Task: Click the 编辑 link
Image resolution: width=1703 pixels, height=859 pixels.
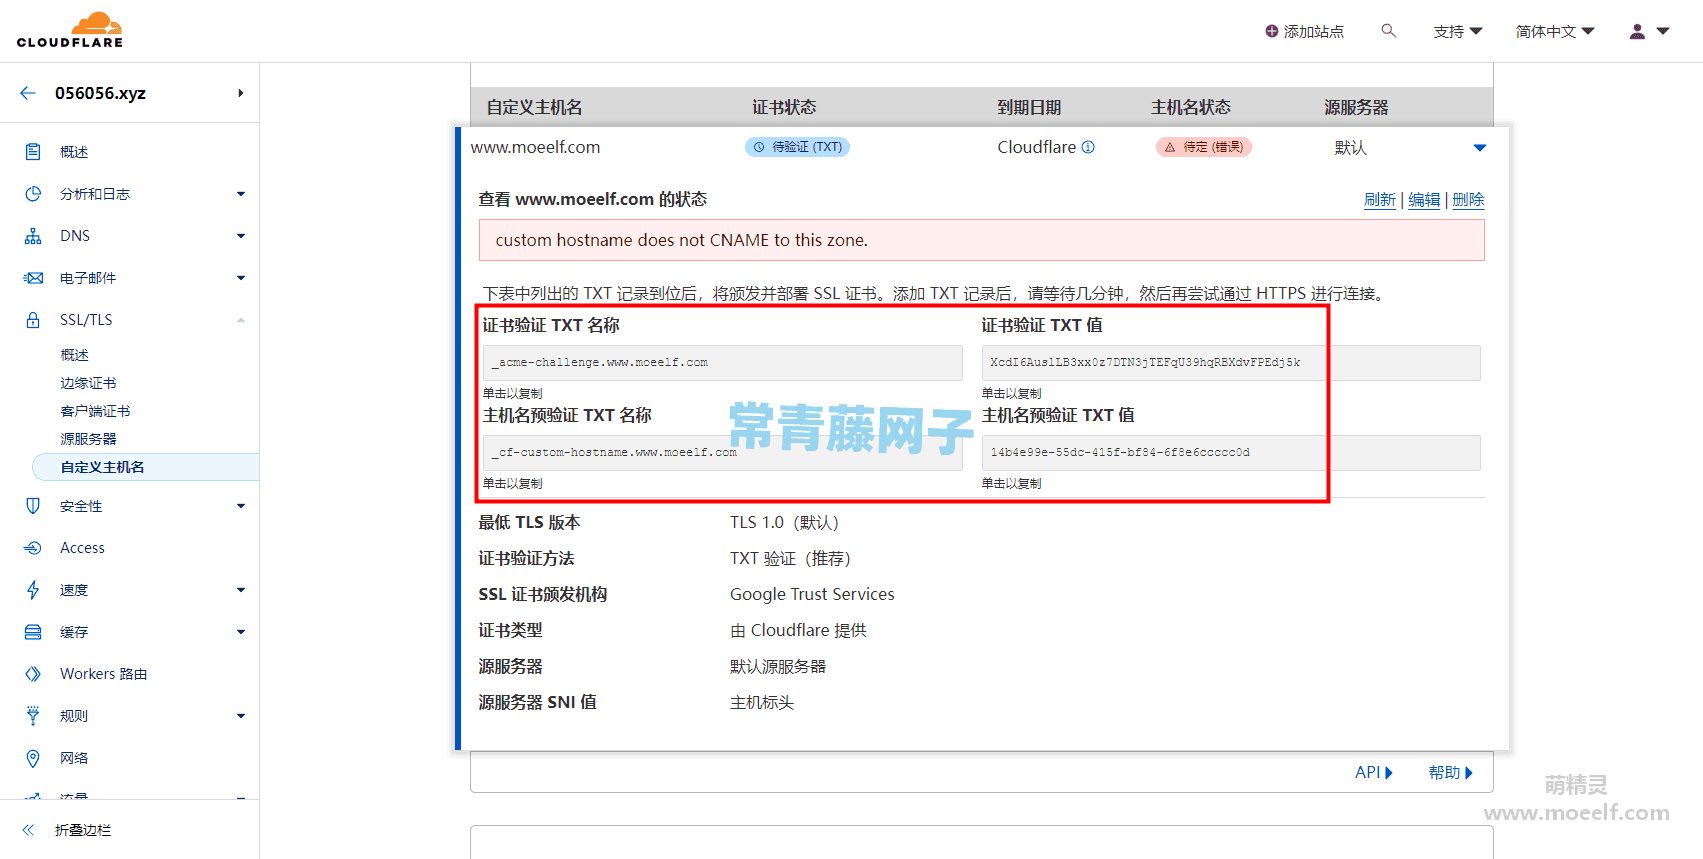Action: pos(1424,200)
